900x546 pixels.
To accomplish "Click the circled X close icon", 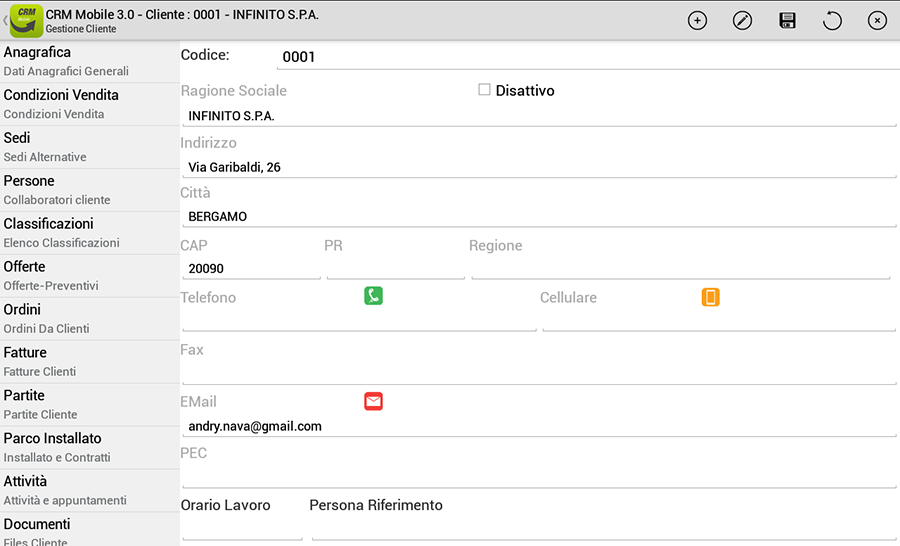I will click(877, 21).
